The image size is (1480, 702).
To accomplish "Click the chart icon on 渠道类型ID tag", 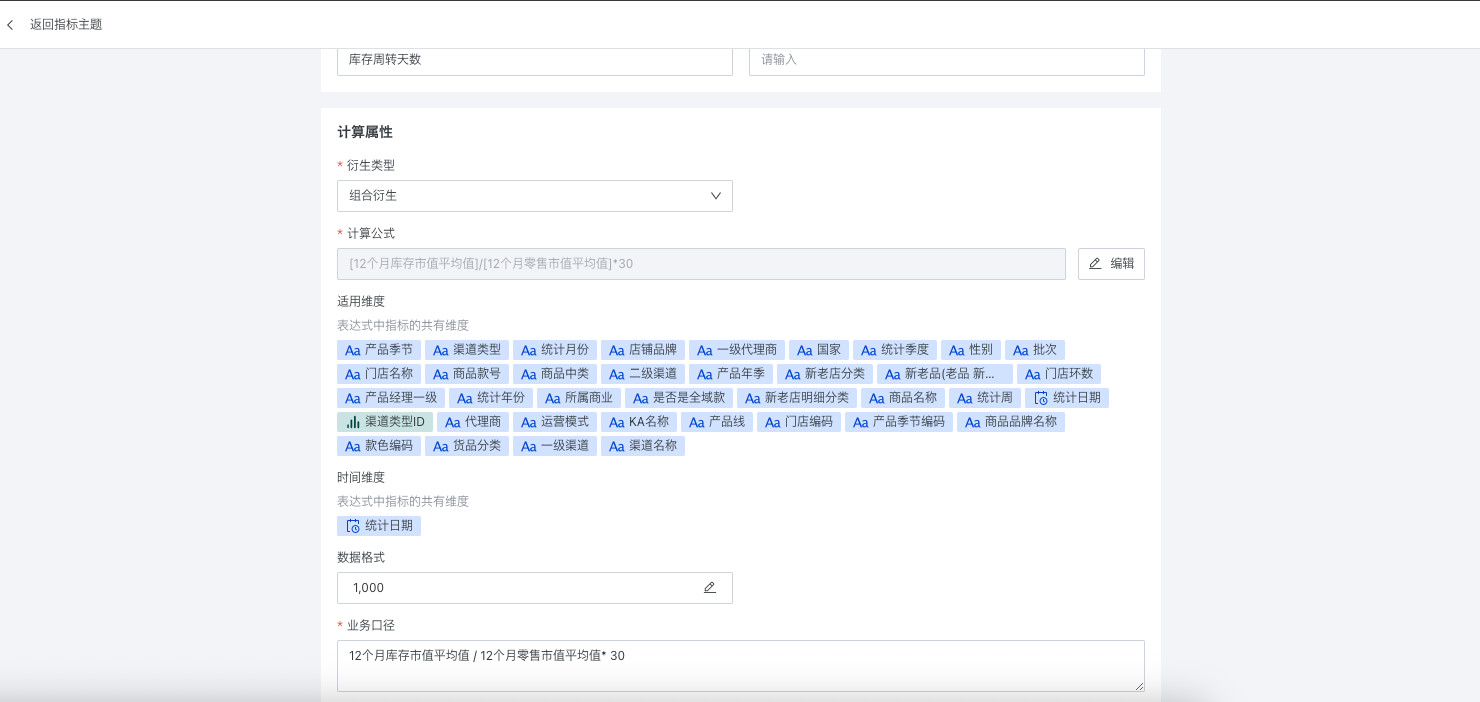I will [353, 422].
